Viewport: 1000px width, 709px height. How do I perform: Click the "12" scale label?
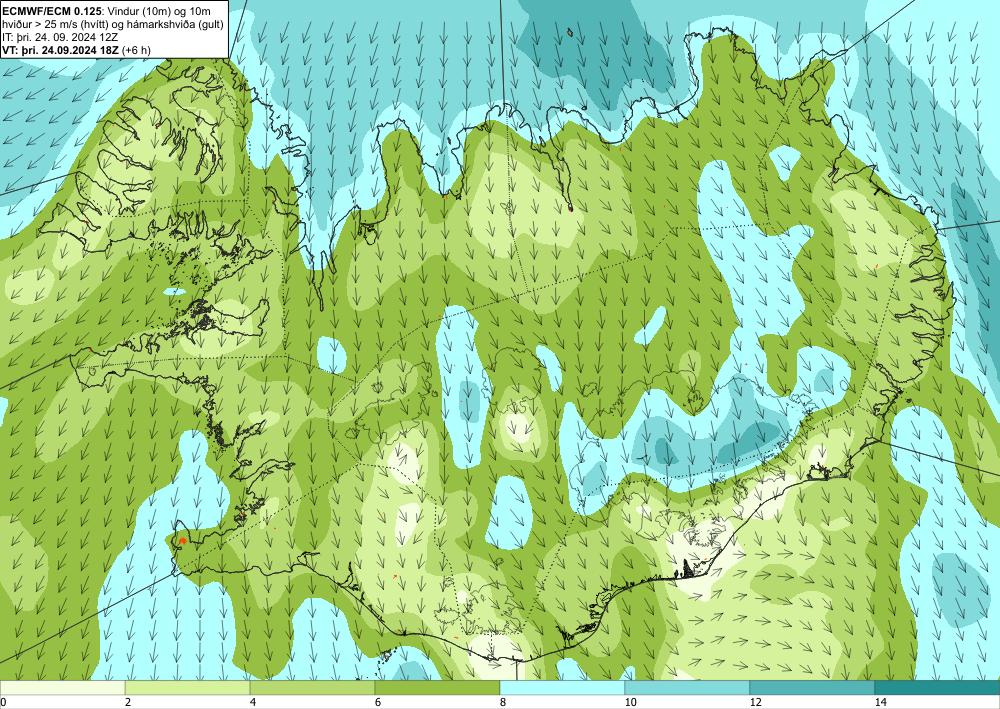tap(756, 702)
